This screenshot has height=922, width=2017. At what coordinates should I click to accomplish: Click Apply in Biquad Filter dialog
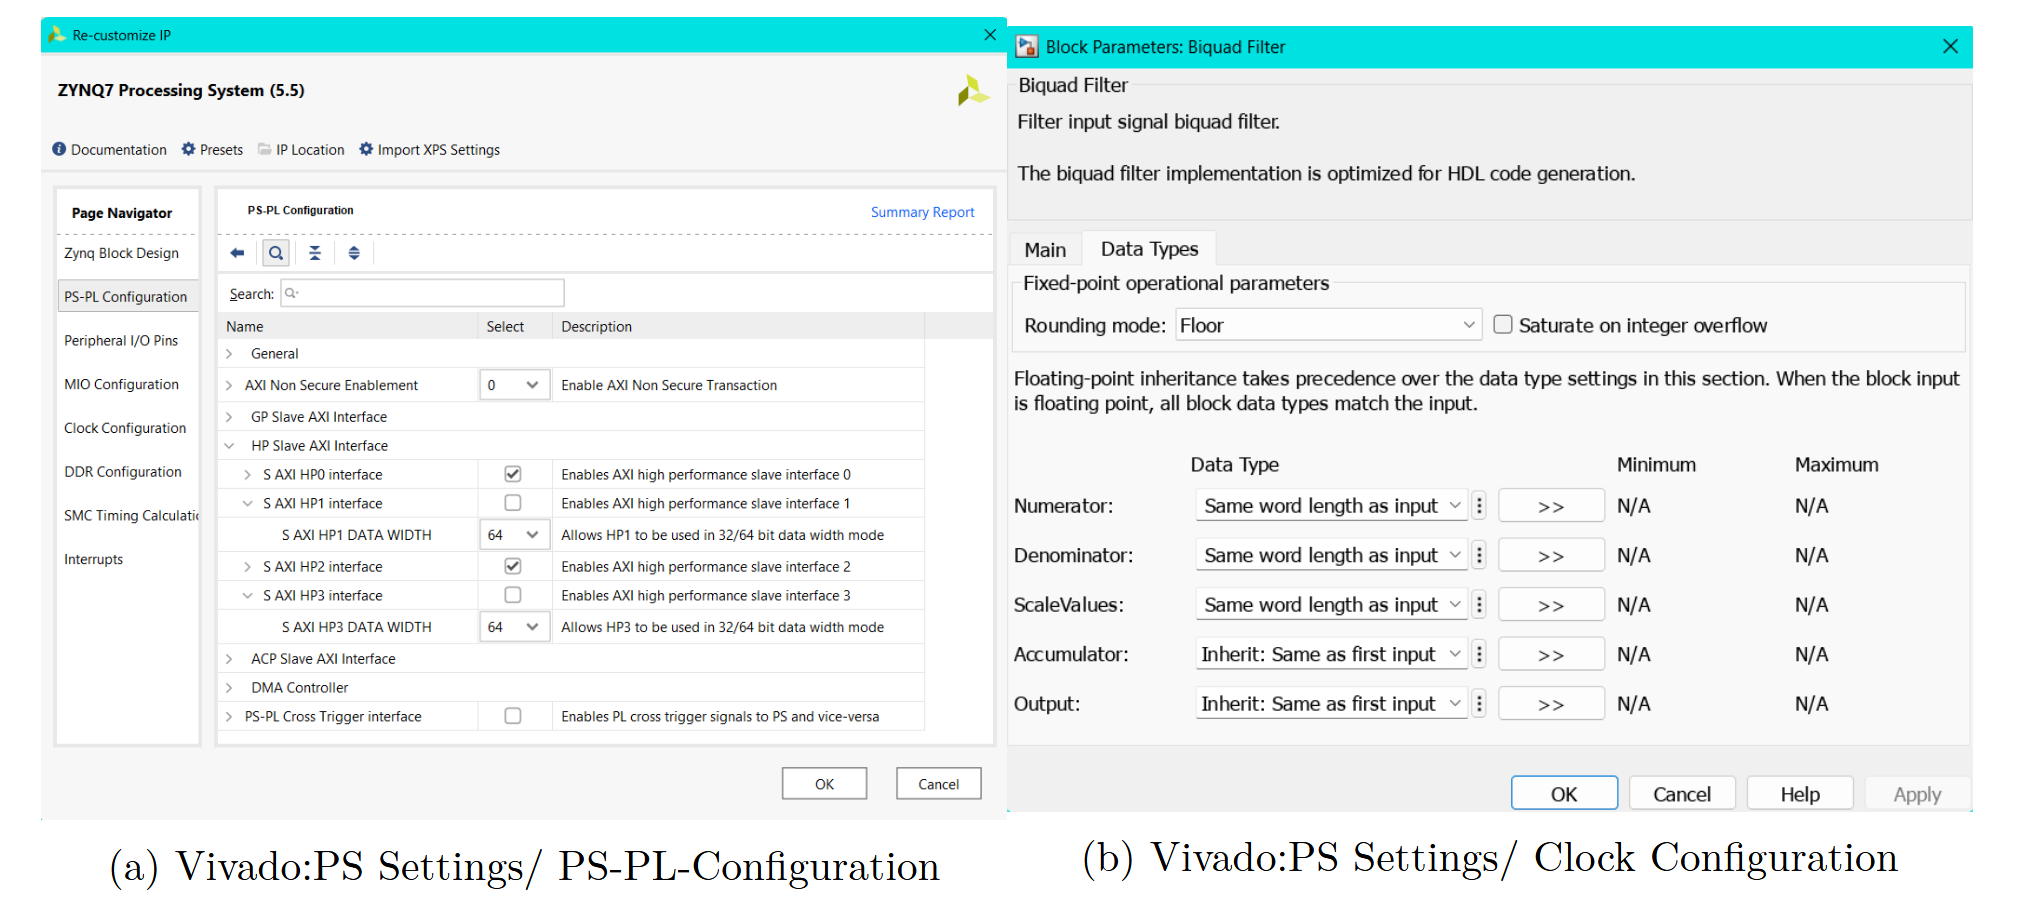pyautogui.click(x=1917, y=794)
